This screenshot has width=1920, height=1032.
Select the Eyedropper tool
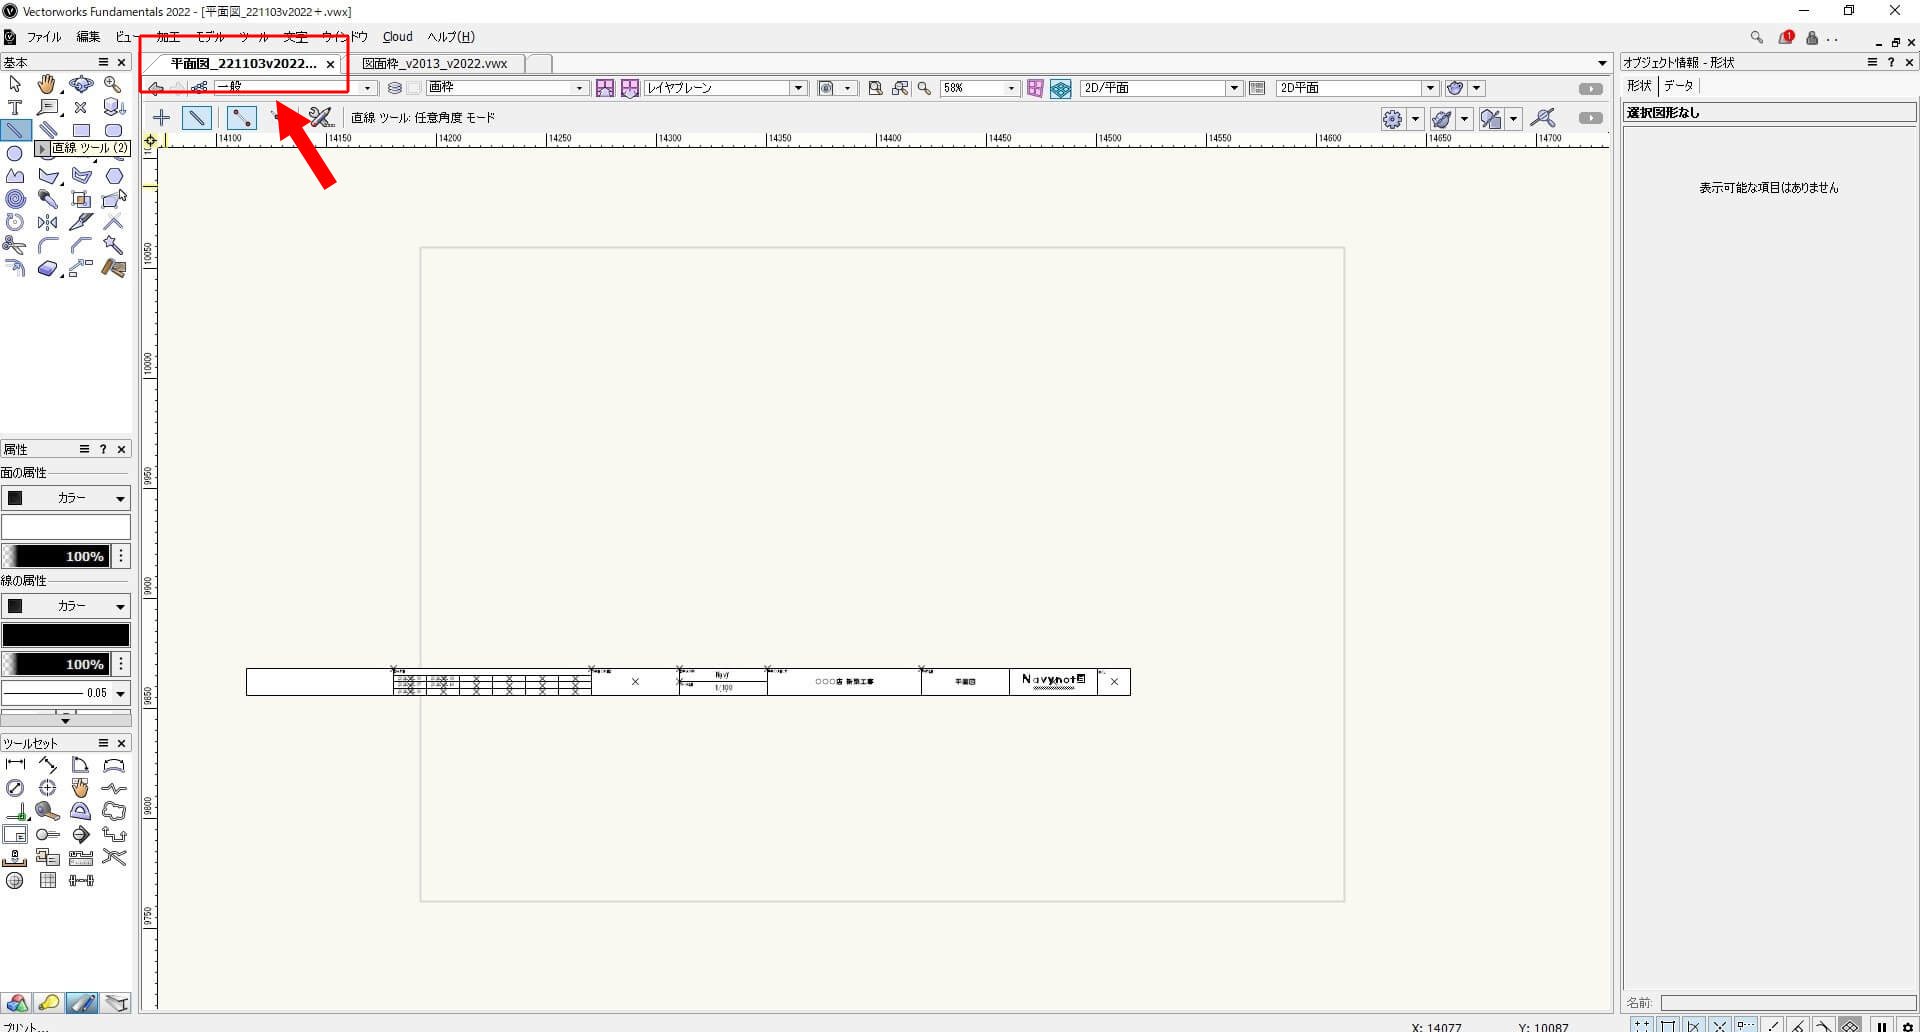47,199
